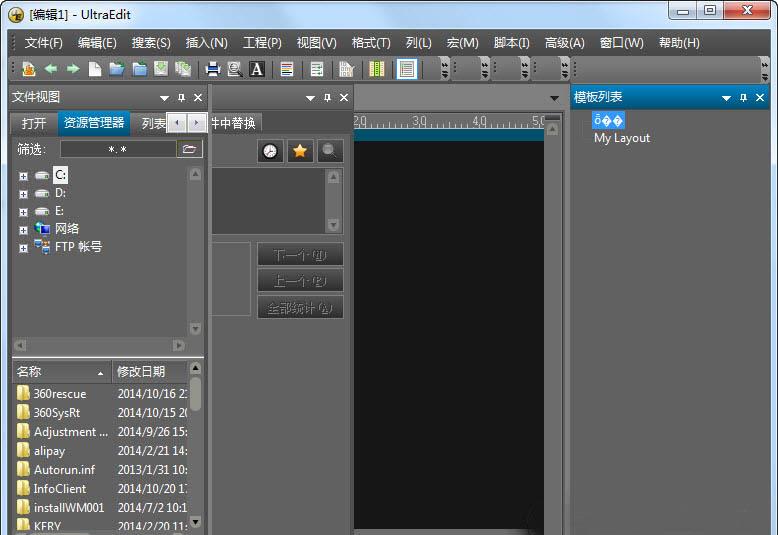This screenshot has width=778, height=535.
Task: Expand the 网络 tree node
Action: pos(23,230)
